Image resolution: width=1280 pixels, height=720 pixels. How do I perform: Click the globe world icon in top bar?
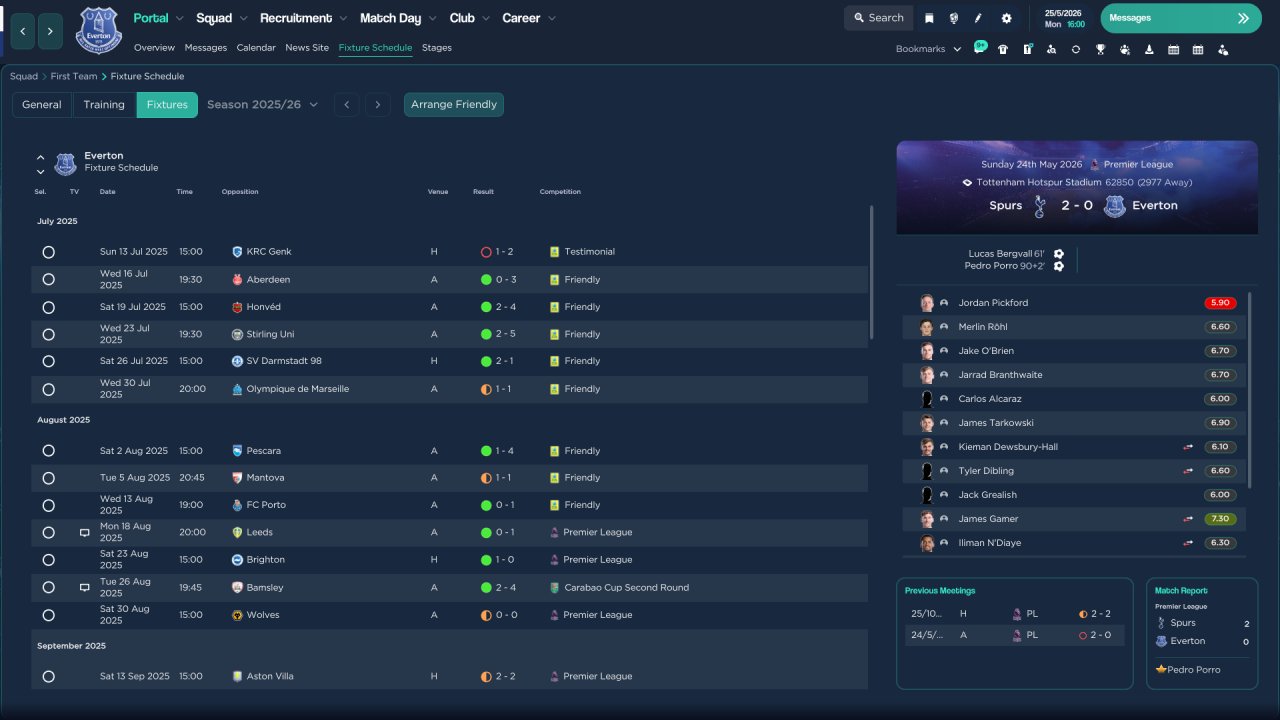point(953,18)
